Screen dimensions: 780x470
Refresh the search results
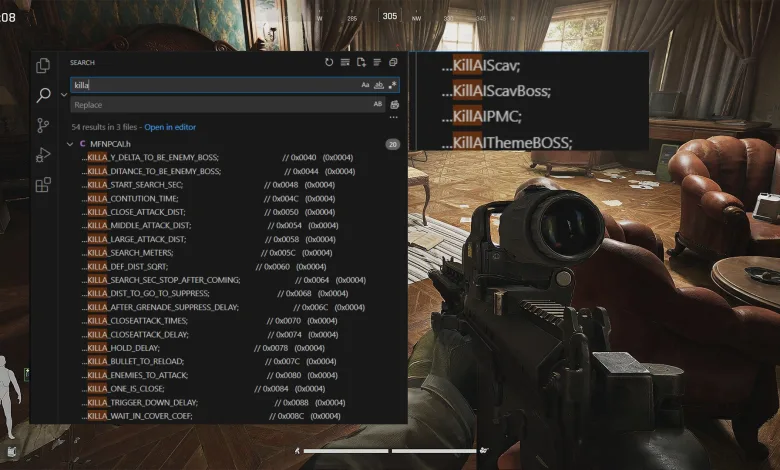coord(329,62)
